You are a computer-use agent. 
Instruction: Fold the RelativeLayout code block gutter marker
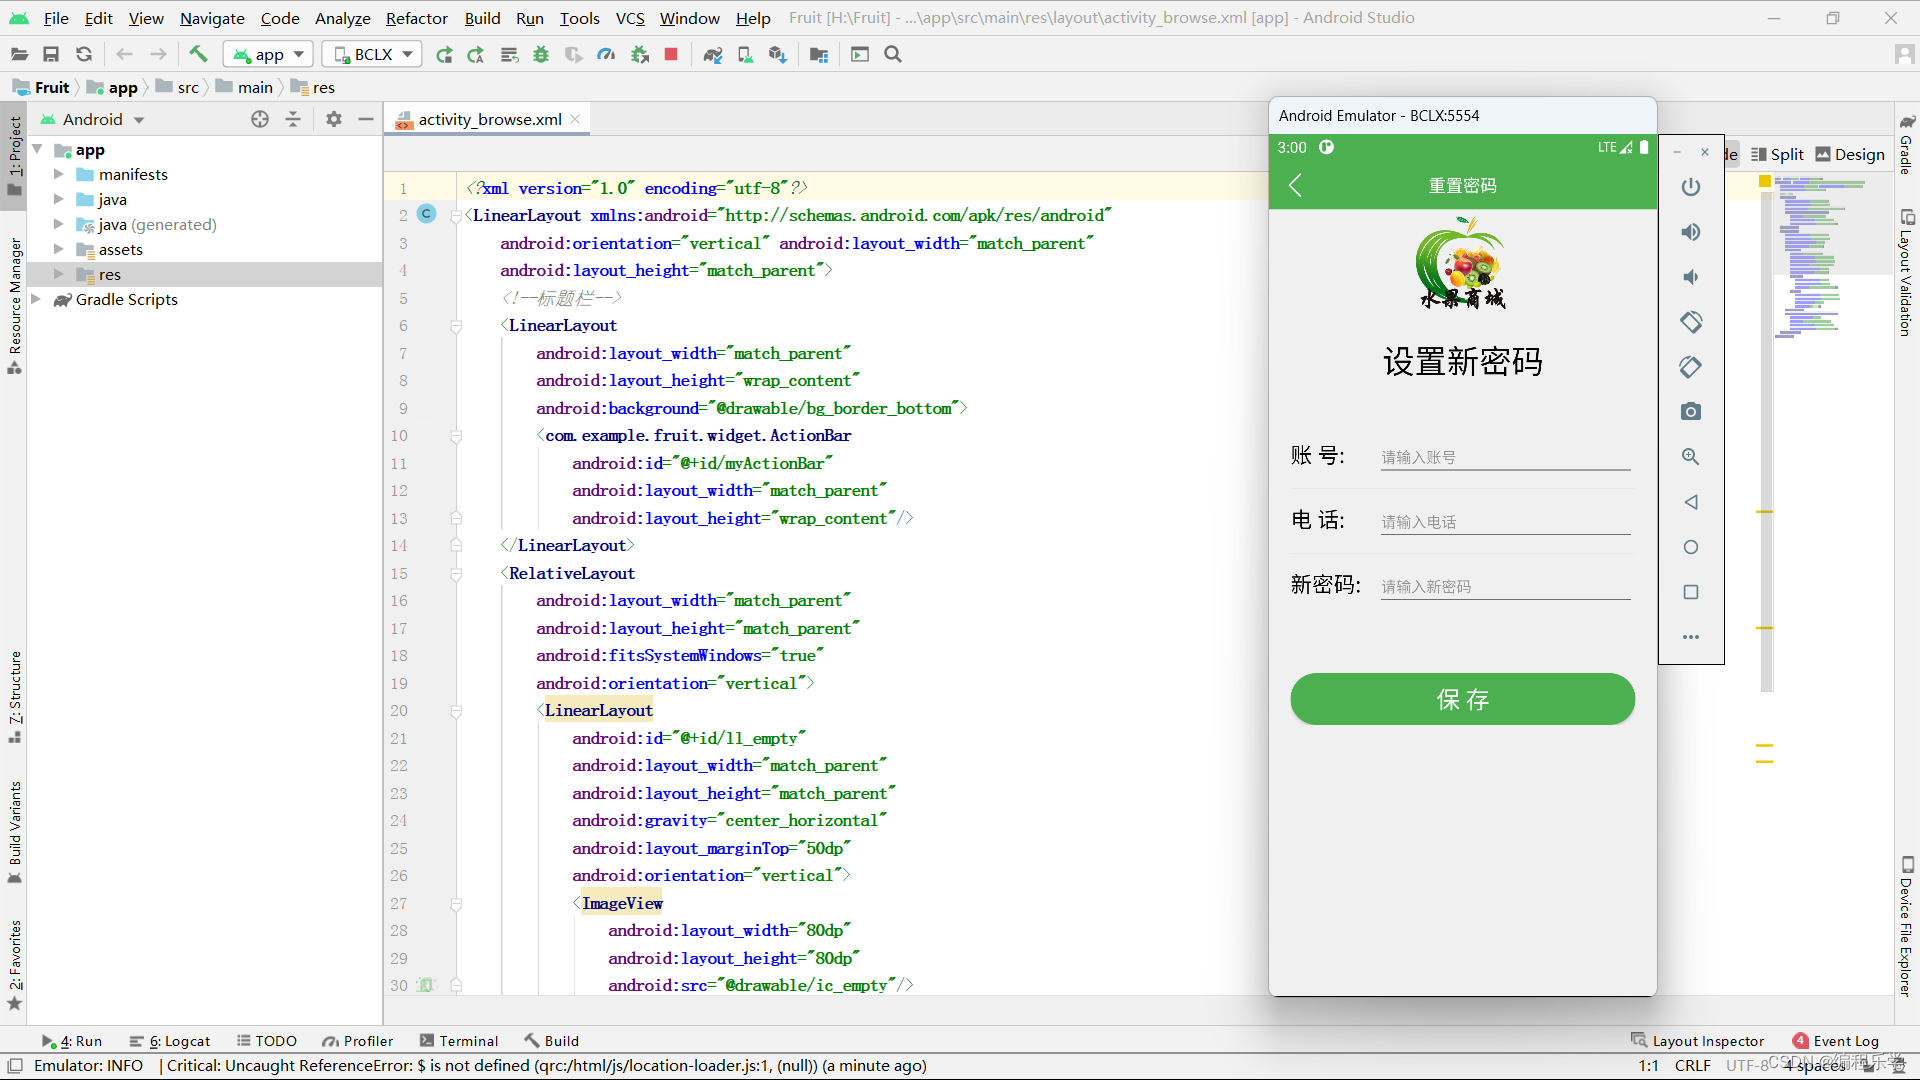point(456,574)
